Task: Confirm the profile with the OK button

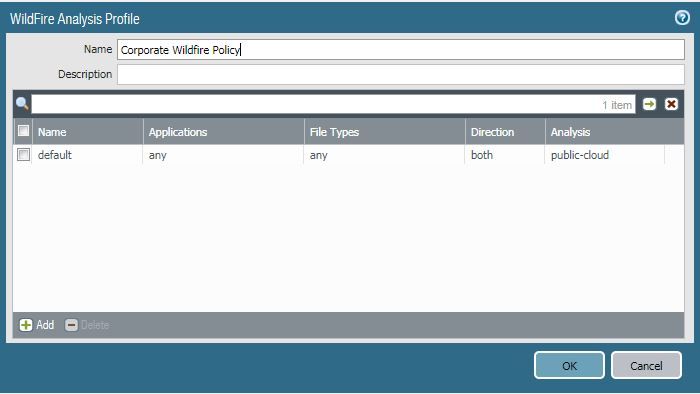Action: coord(569,365)
